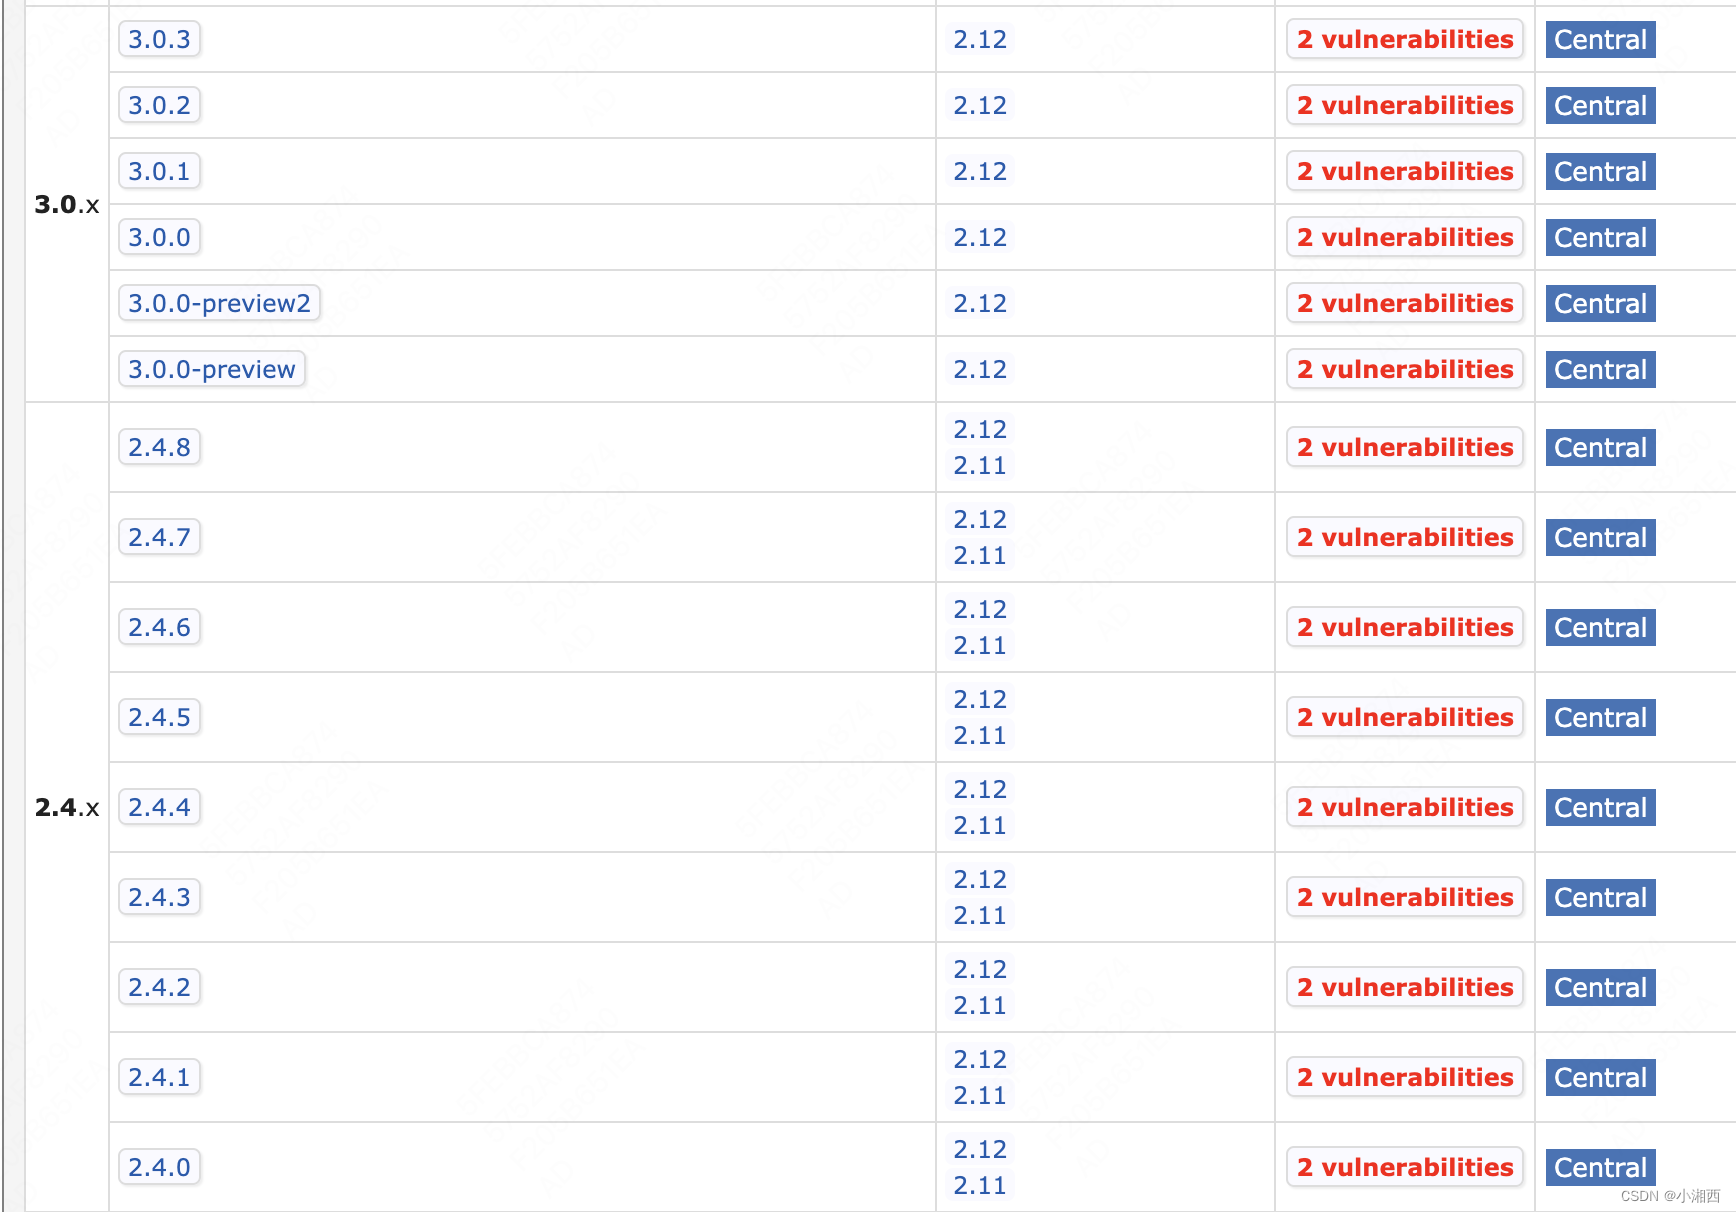
Task: Click Central repository for version 2.4.2
Action: [x=1600, y=987]
